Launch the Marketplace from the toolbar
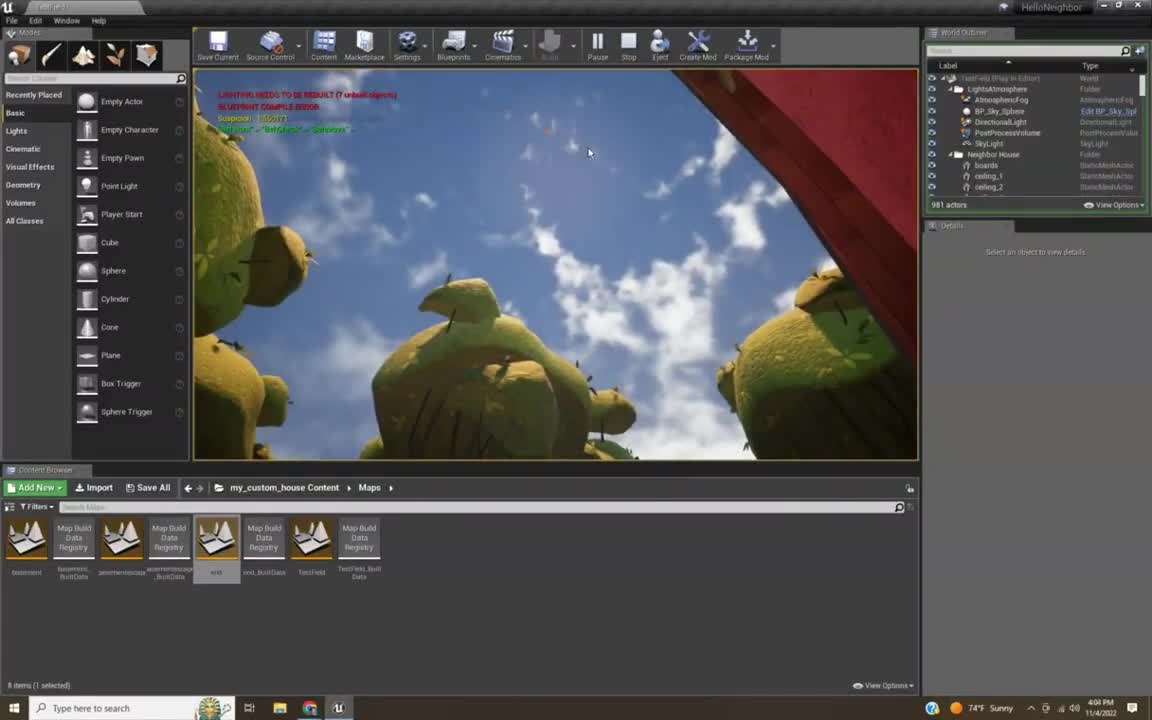The image size is (1152, 720). tap(364, 45)
